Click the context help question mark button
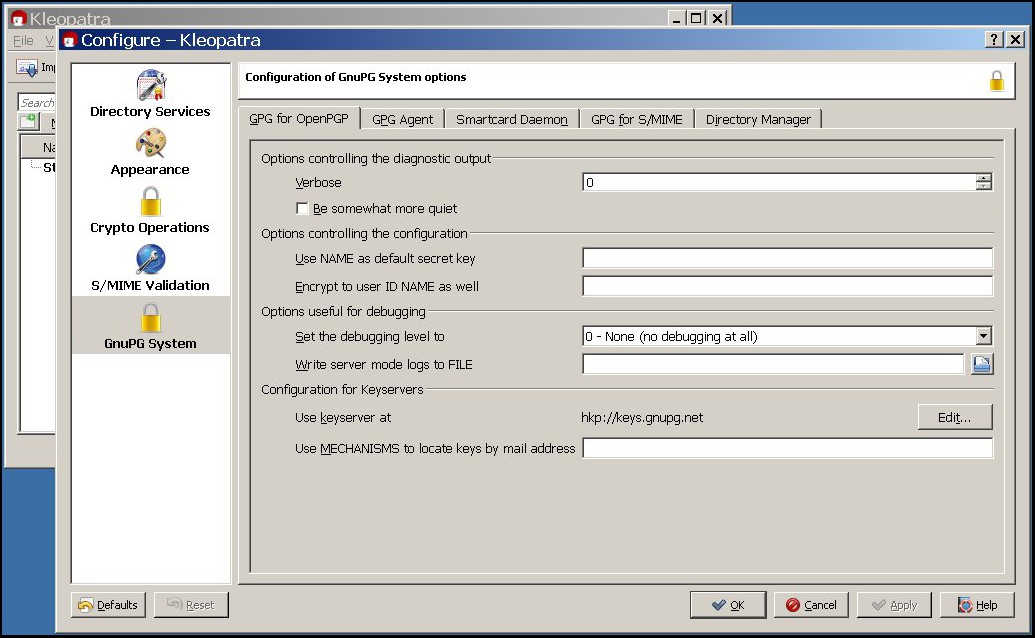 click(x=993, y=40)
